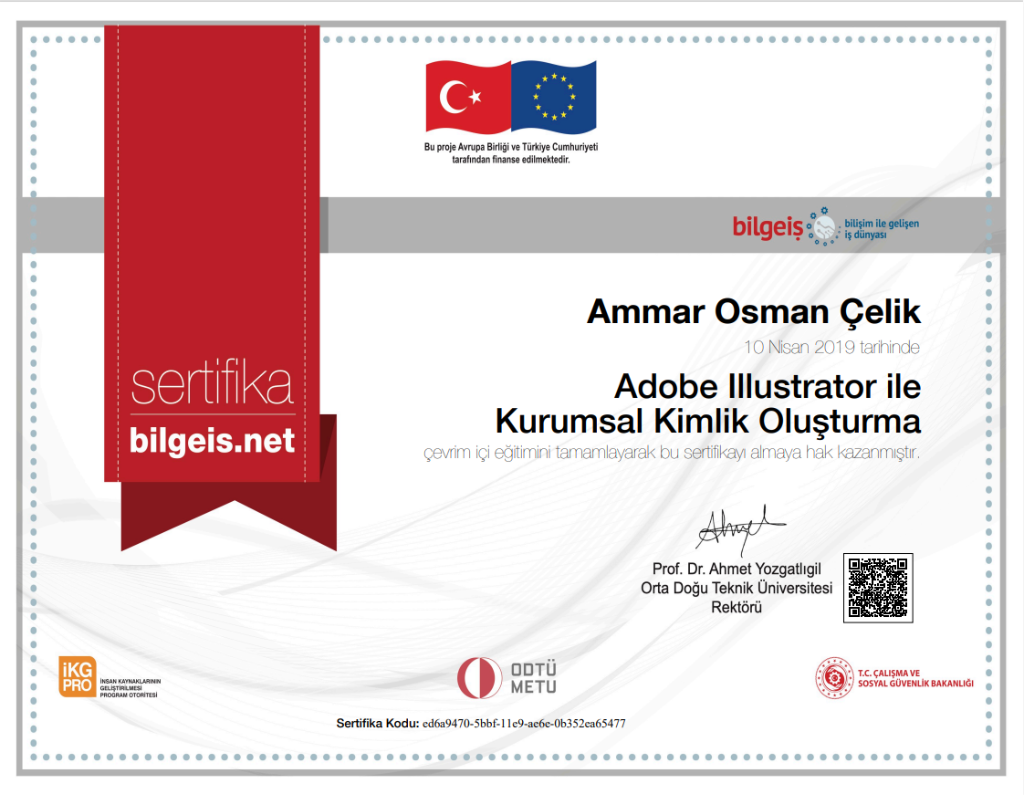
Task: Click the certificate code ed6a9470-5bbf-11e9-ae6e-0b352ea65477
Action: (524, 723)
